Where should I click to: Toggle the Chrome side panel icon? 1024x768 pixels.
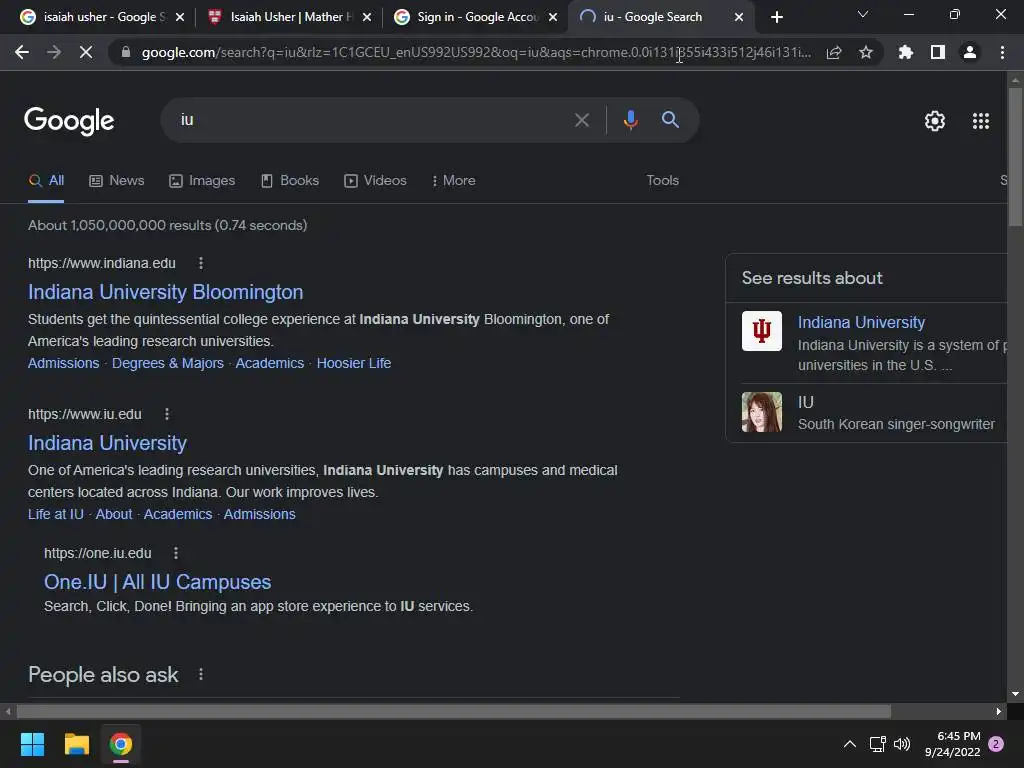tap(938, 52)
